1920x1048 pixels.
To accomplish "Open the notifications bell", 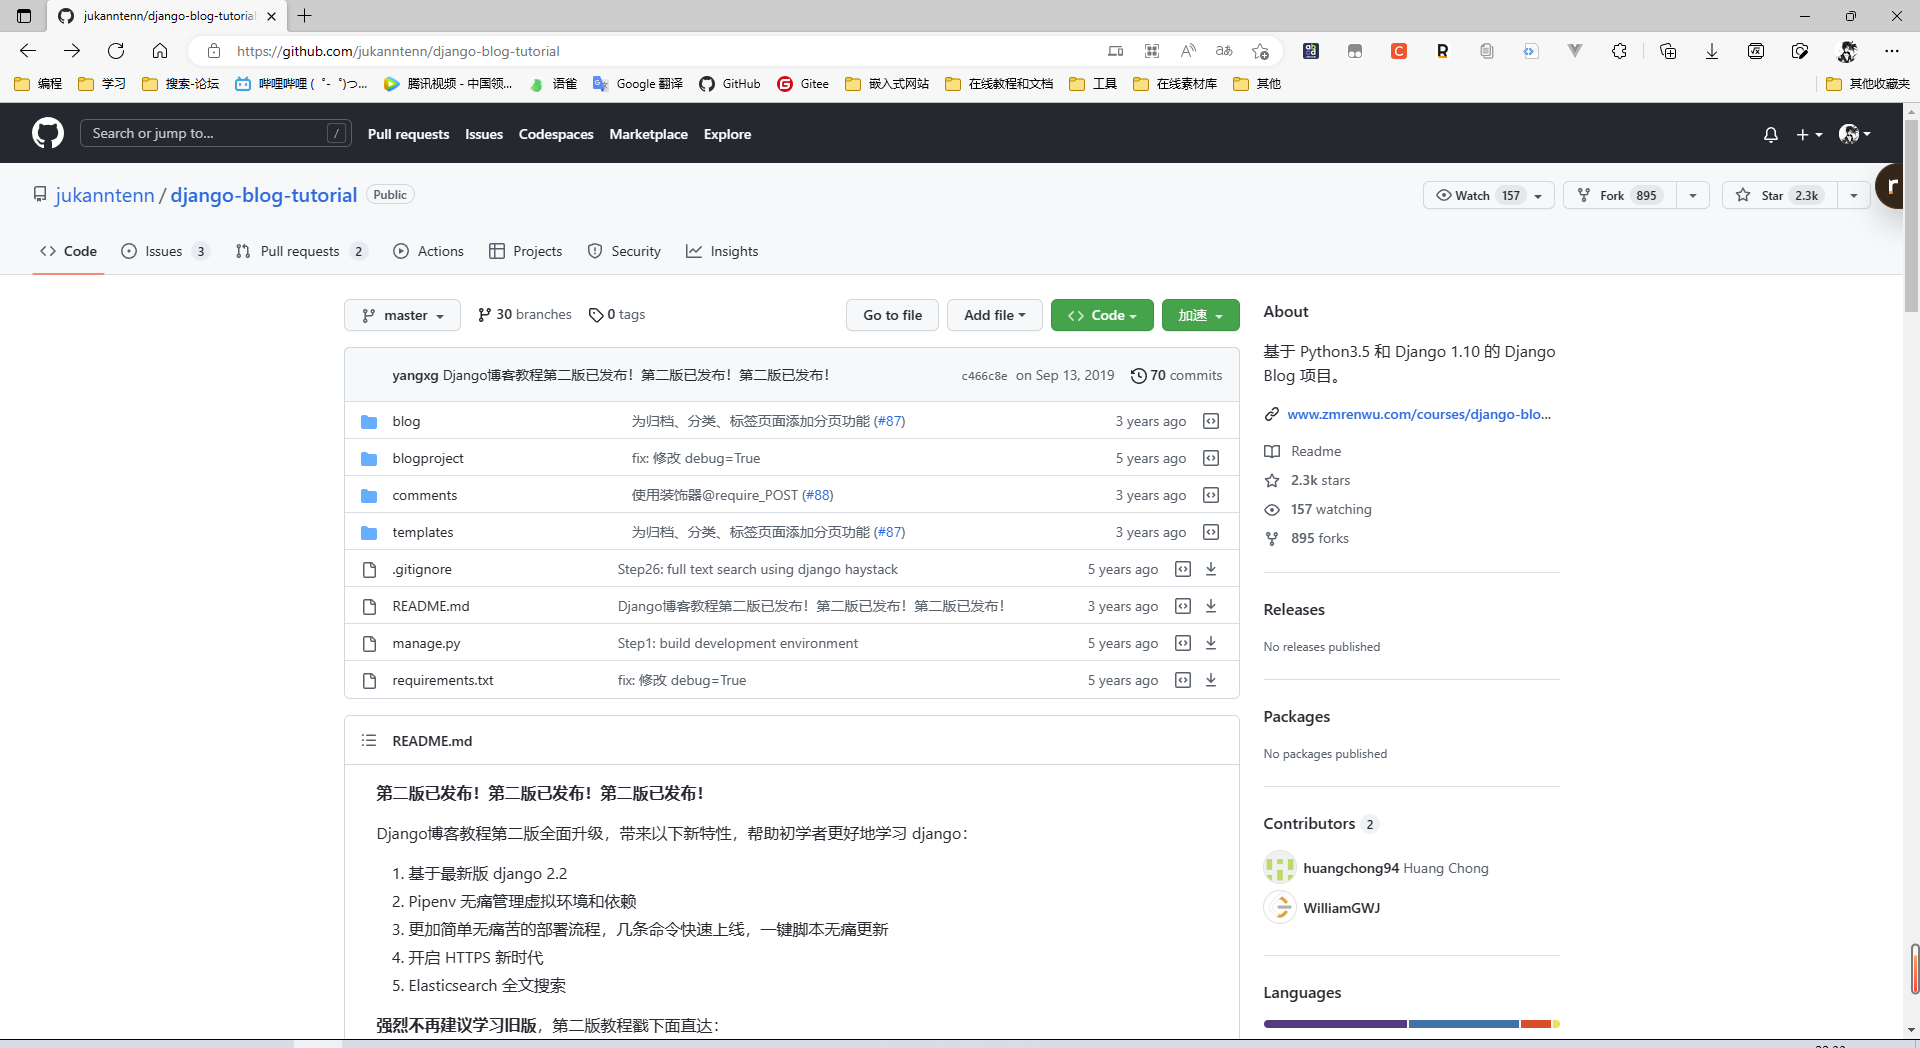I will coord(1771,134).
